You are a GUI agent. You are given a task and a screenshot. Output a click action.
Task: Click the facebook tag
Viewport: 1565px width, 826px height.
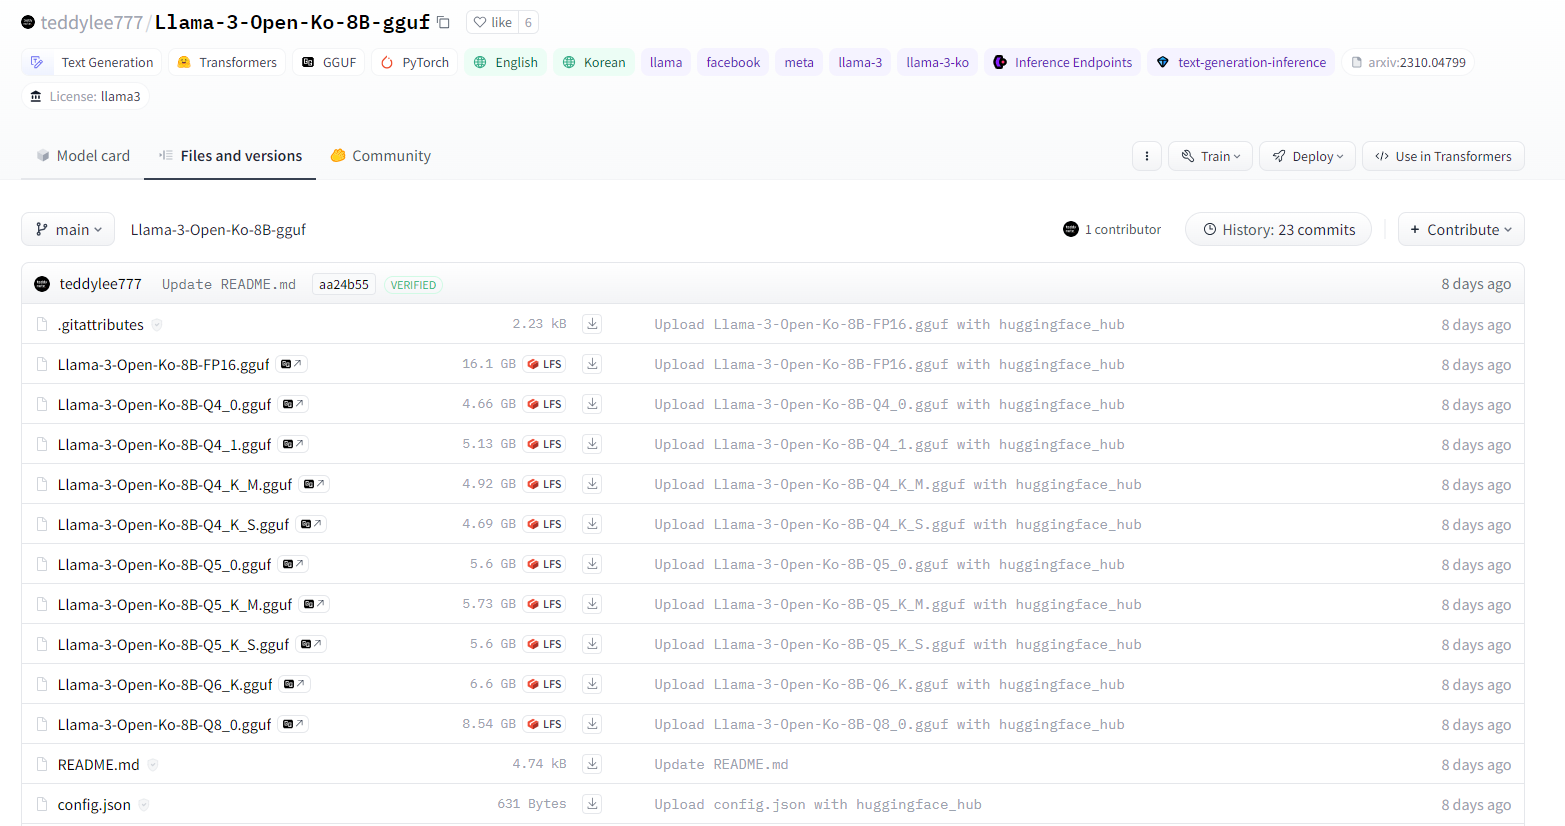point(733,62)
